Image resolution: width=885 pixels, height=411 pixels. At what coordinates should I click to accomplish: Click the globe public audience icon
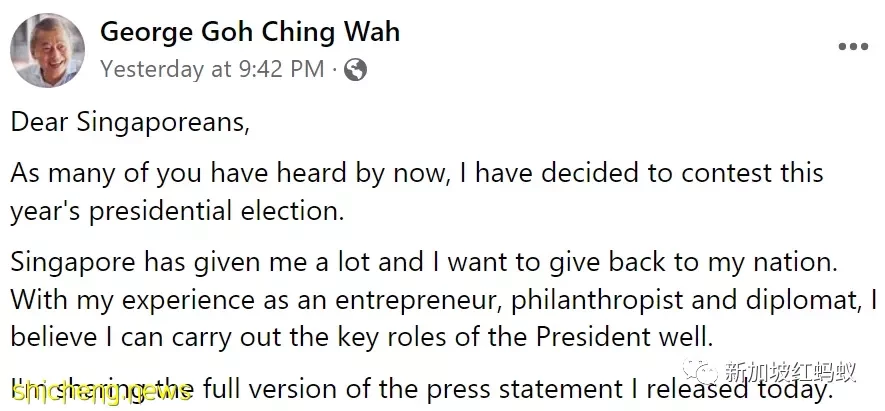tap(355, 70)
